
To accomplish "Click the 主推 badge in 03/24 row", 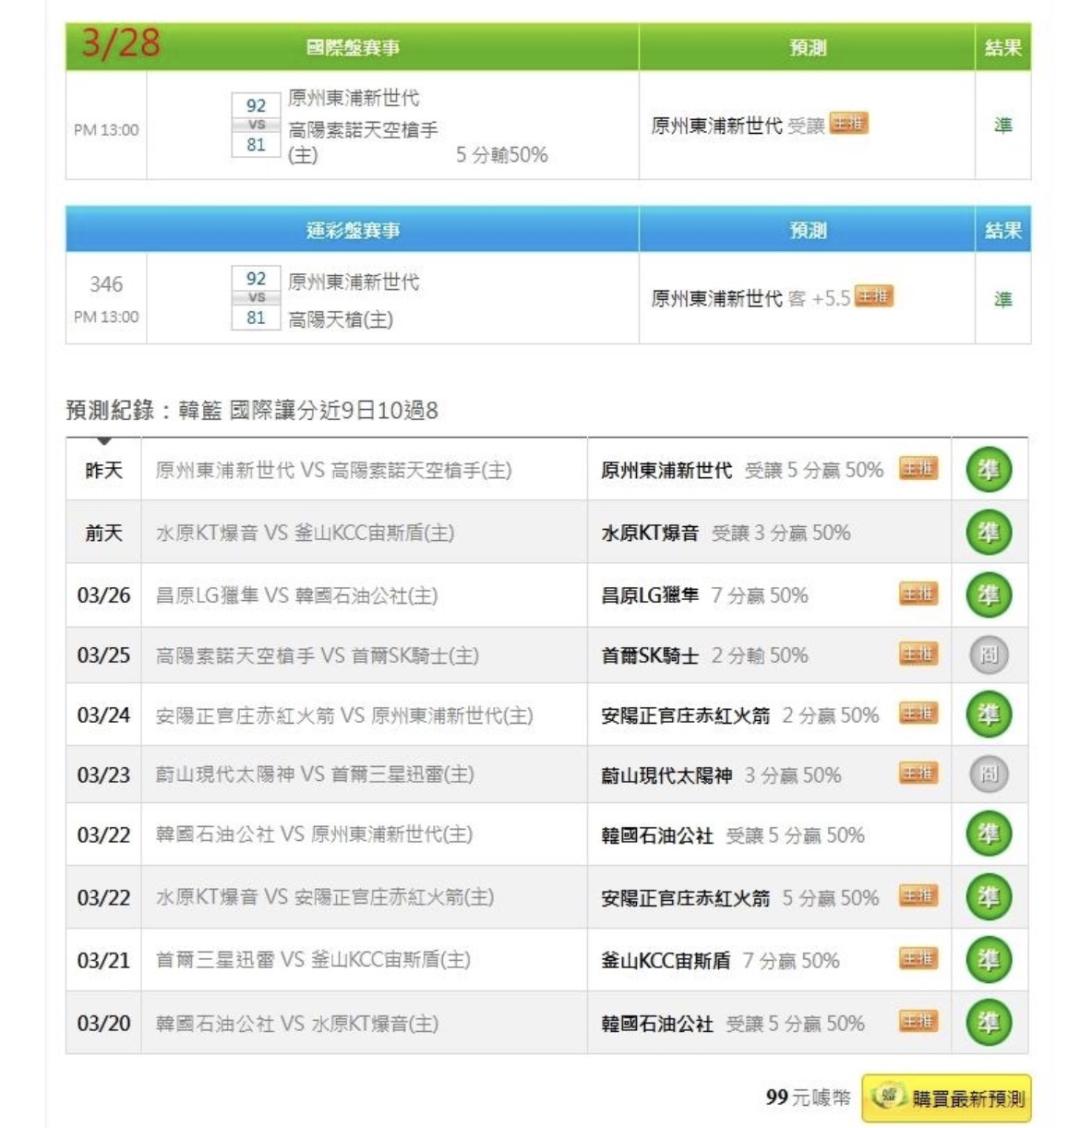I will [x=918, y=714].
